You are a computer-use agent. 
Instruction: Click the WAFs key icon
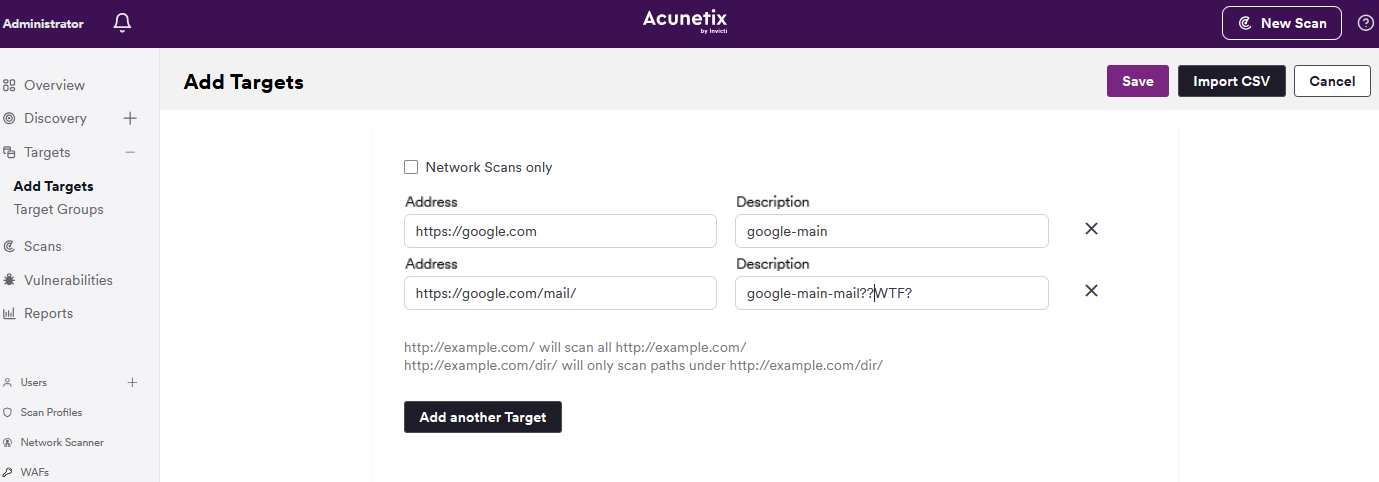8,472
